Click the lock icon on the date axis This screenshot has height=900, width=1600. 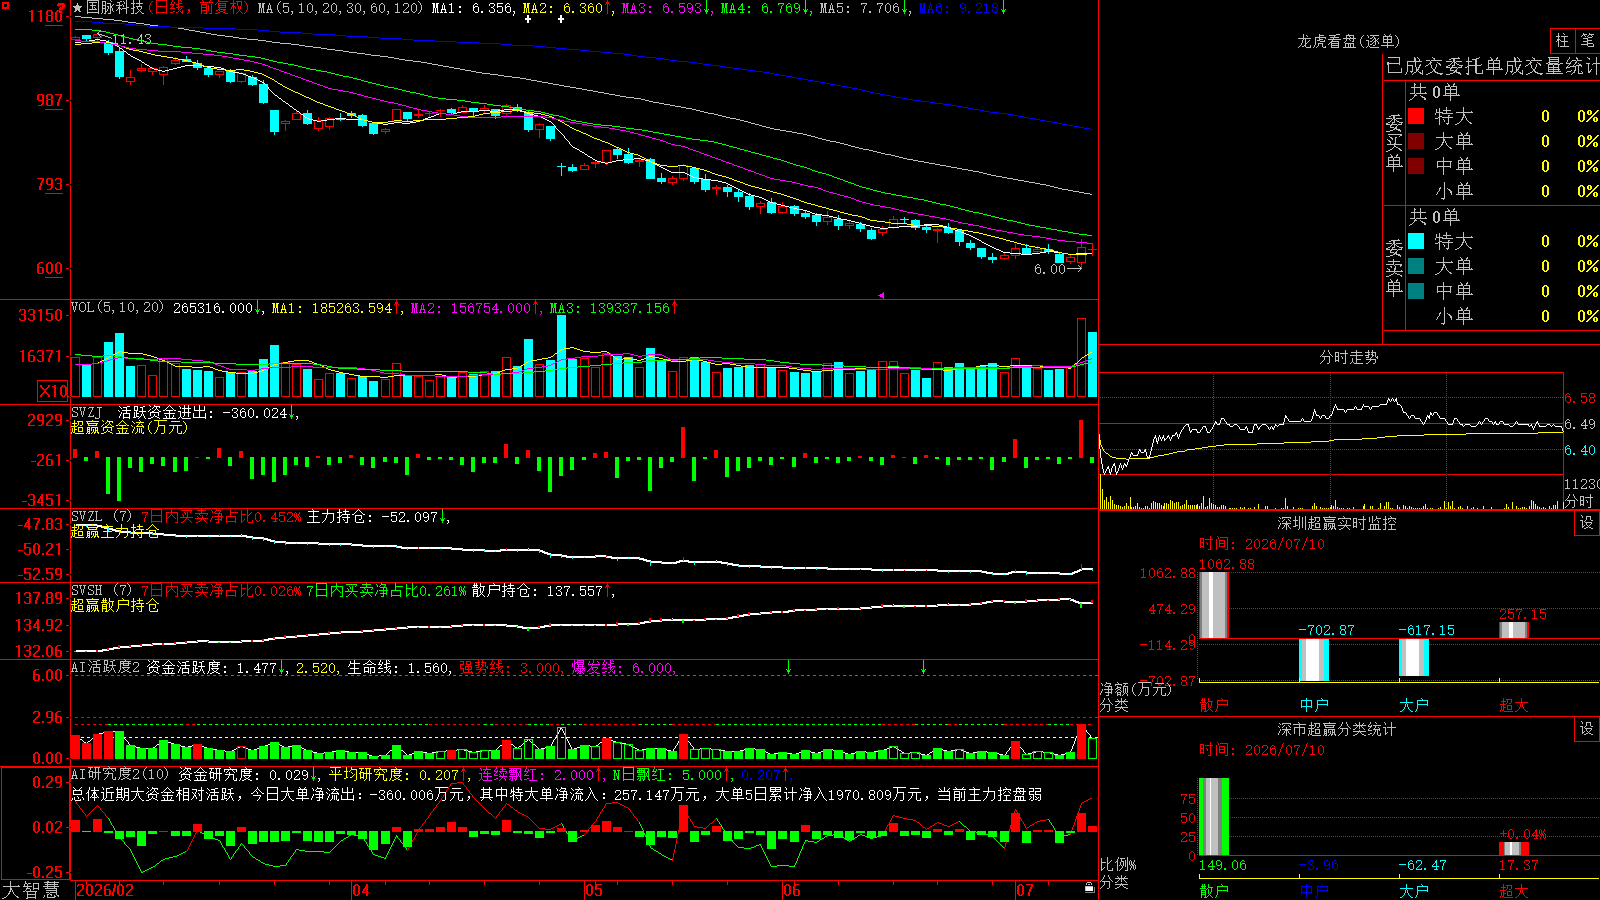pyautogui.click(x=1089, y=888)
